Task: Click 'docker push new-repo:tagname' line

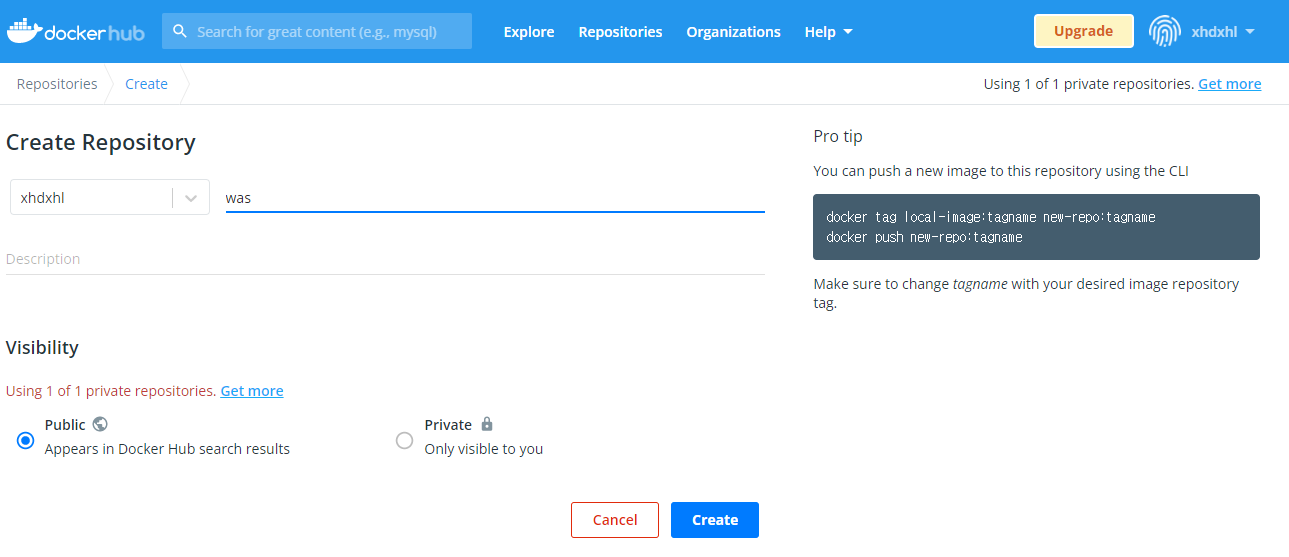Action: pos(924,237)
